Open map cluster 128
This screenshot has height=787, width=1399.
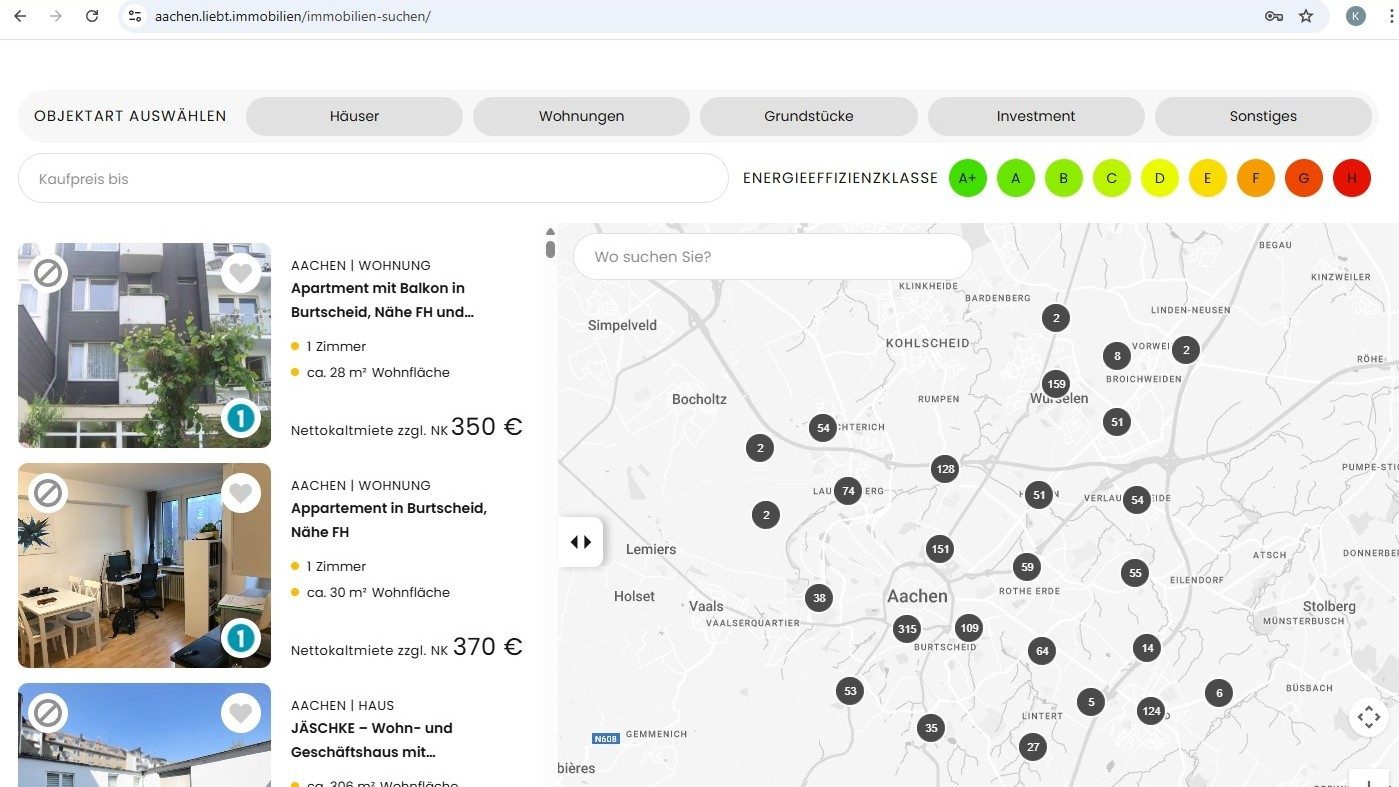click(945, 468)
